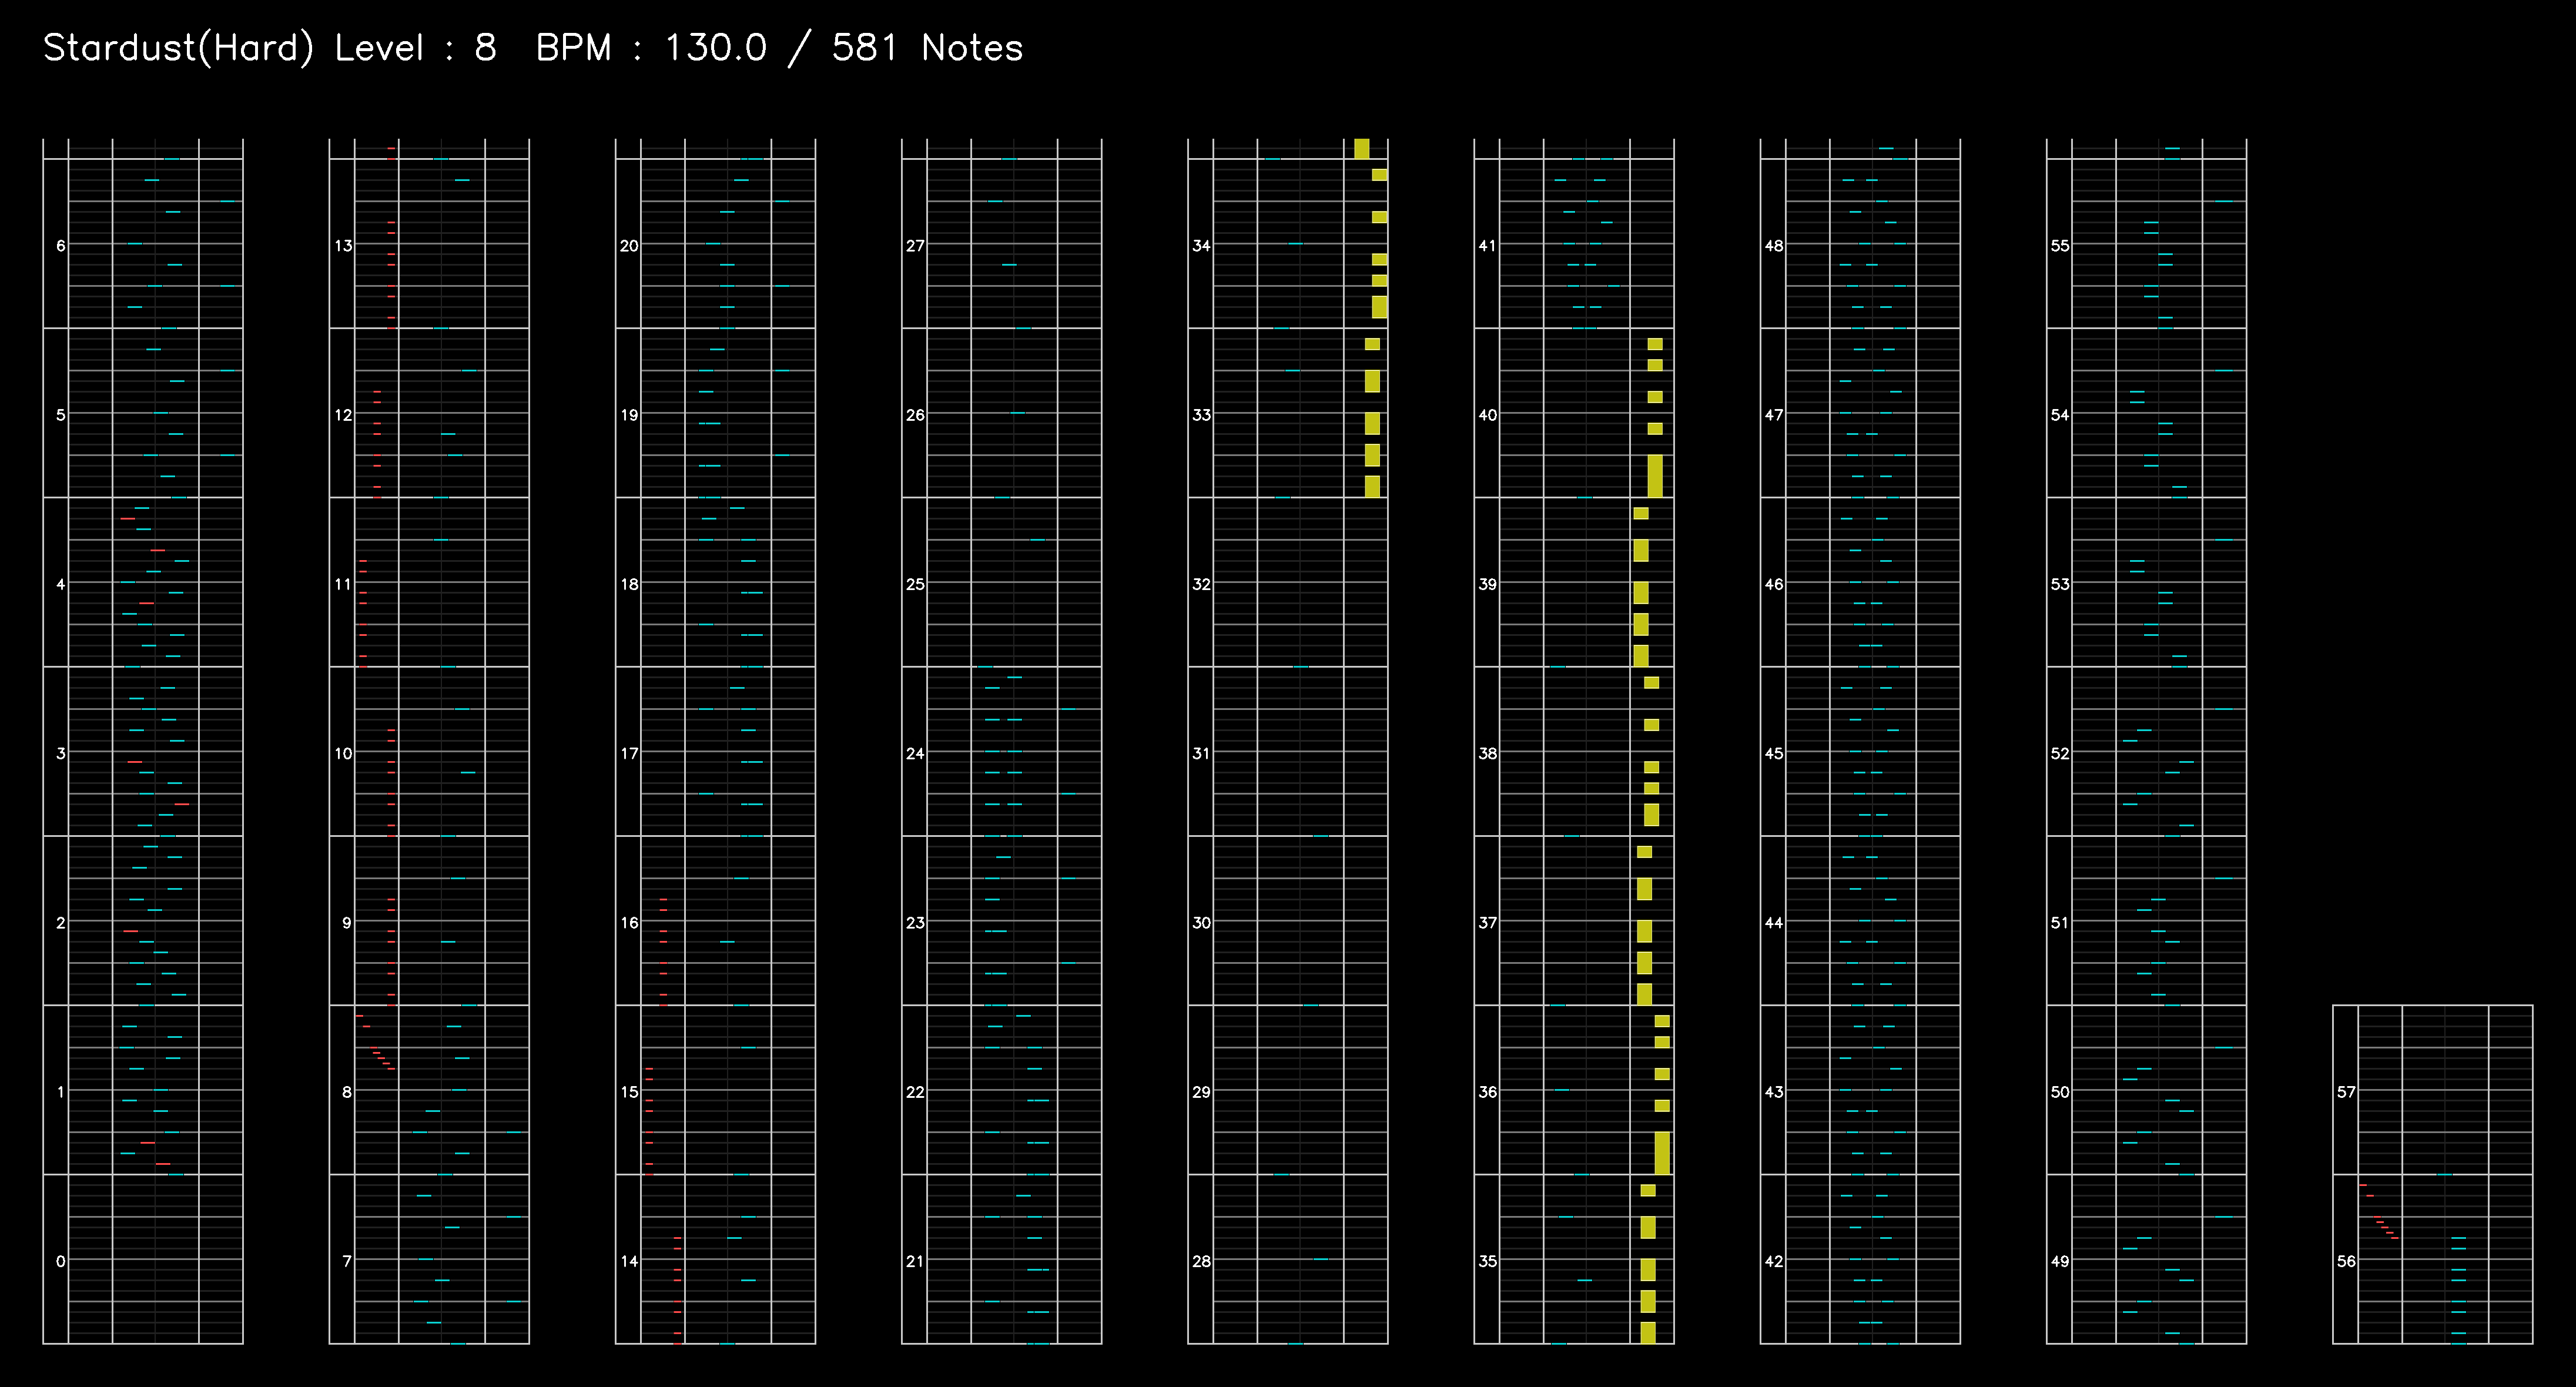Viewport: 2576px width, 1387px height.
Task: Select measure number 23 label
Action: coord(915,923)
